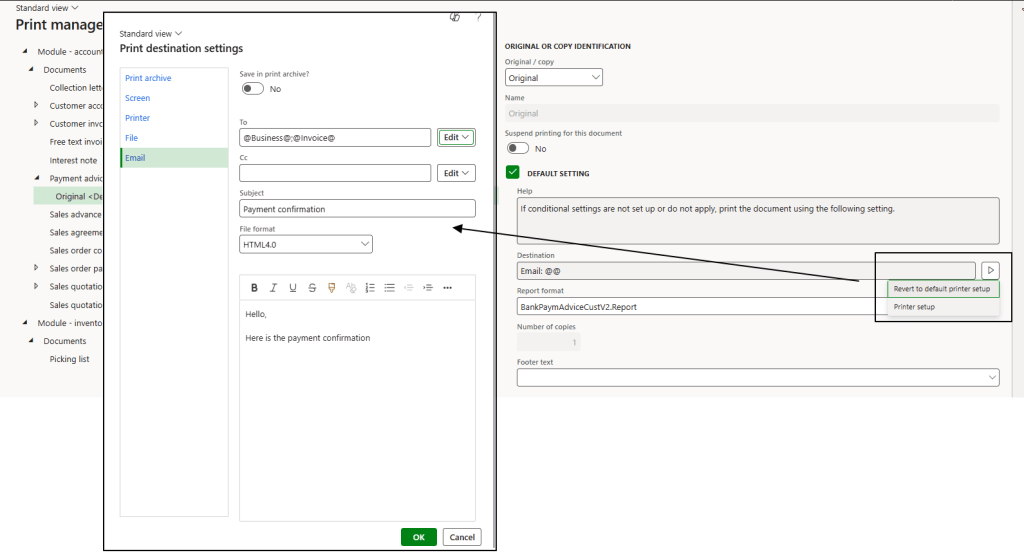The height and width of the screenshot is (555, 1024).
Task: Choose Printer setup from the popup menu
Action: [914, 307]
